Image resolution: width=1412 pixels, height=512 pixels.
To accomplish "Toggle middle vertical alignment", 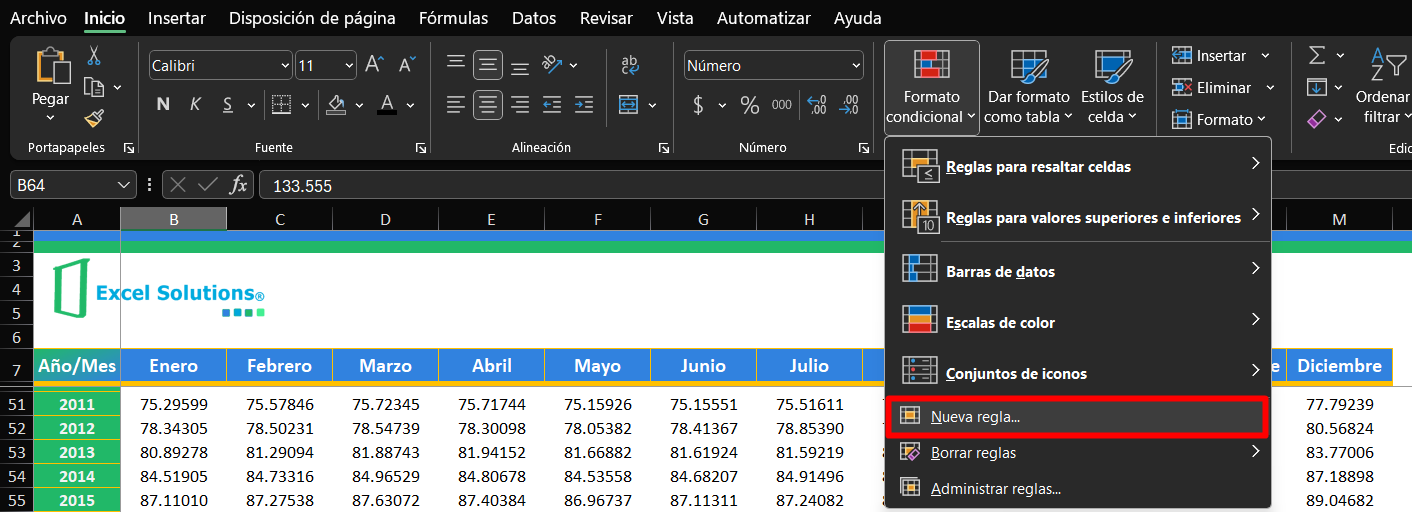I will point(488,65).
